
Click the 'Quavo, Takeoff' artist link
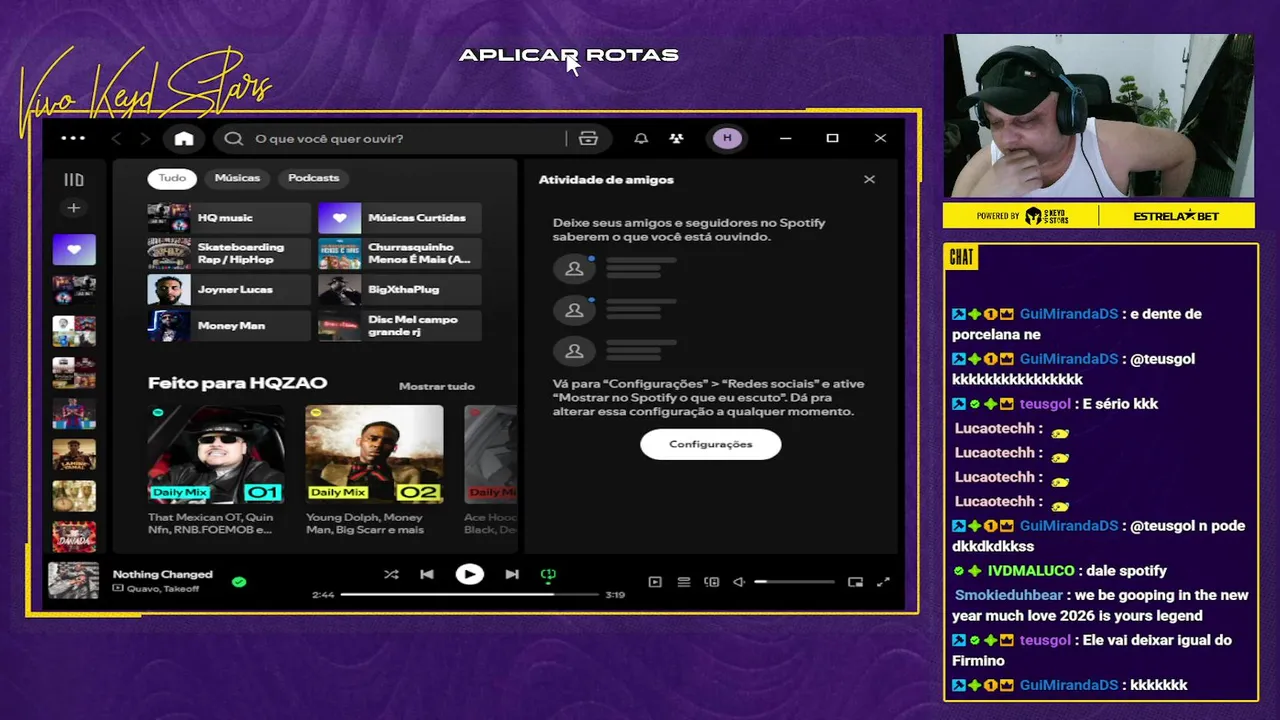(x=162, y=589)
